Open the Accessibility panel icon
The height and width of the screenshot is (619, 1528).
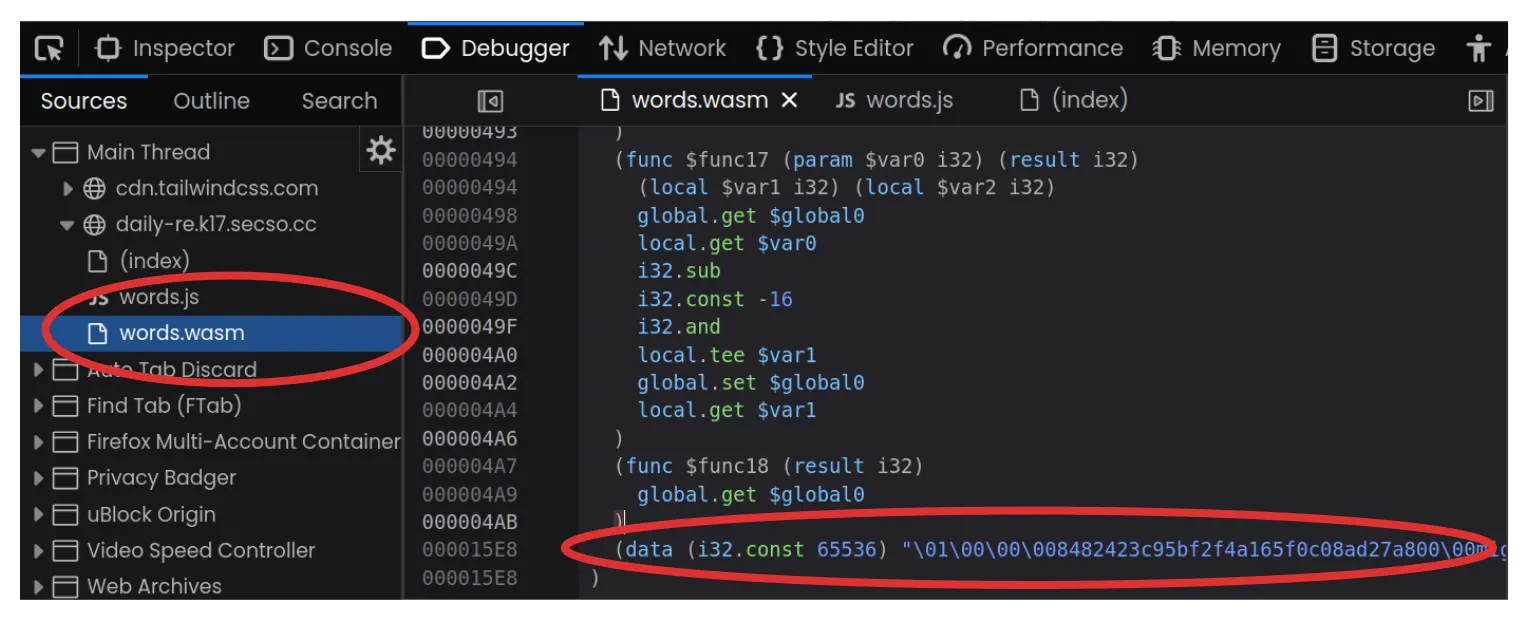tap(1478, 48)
